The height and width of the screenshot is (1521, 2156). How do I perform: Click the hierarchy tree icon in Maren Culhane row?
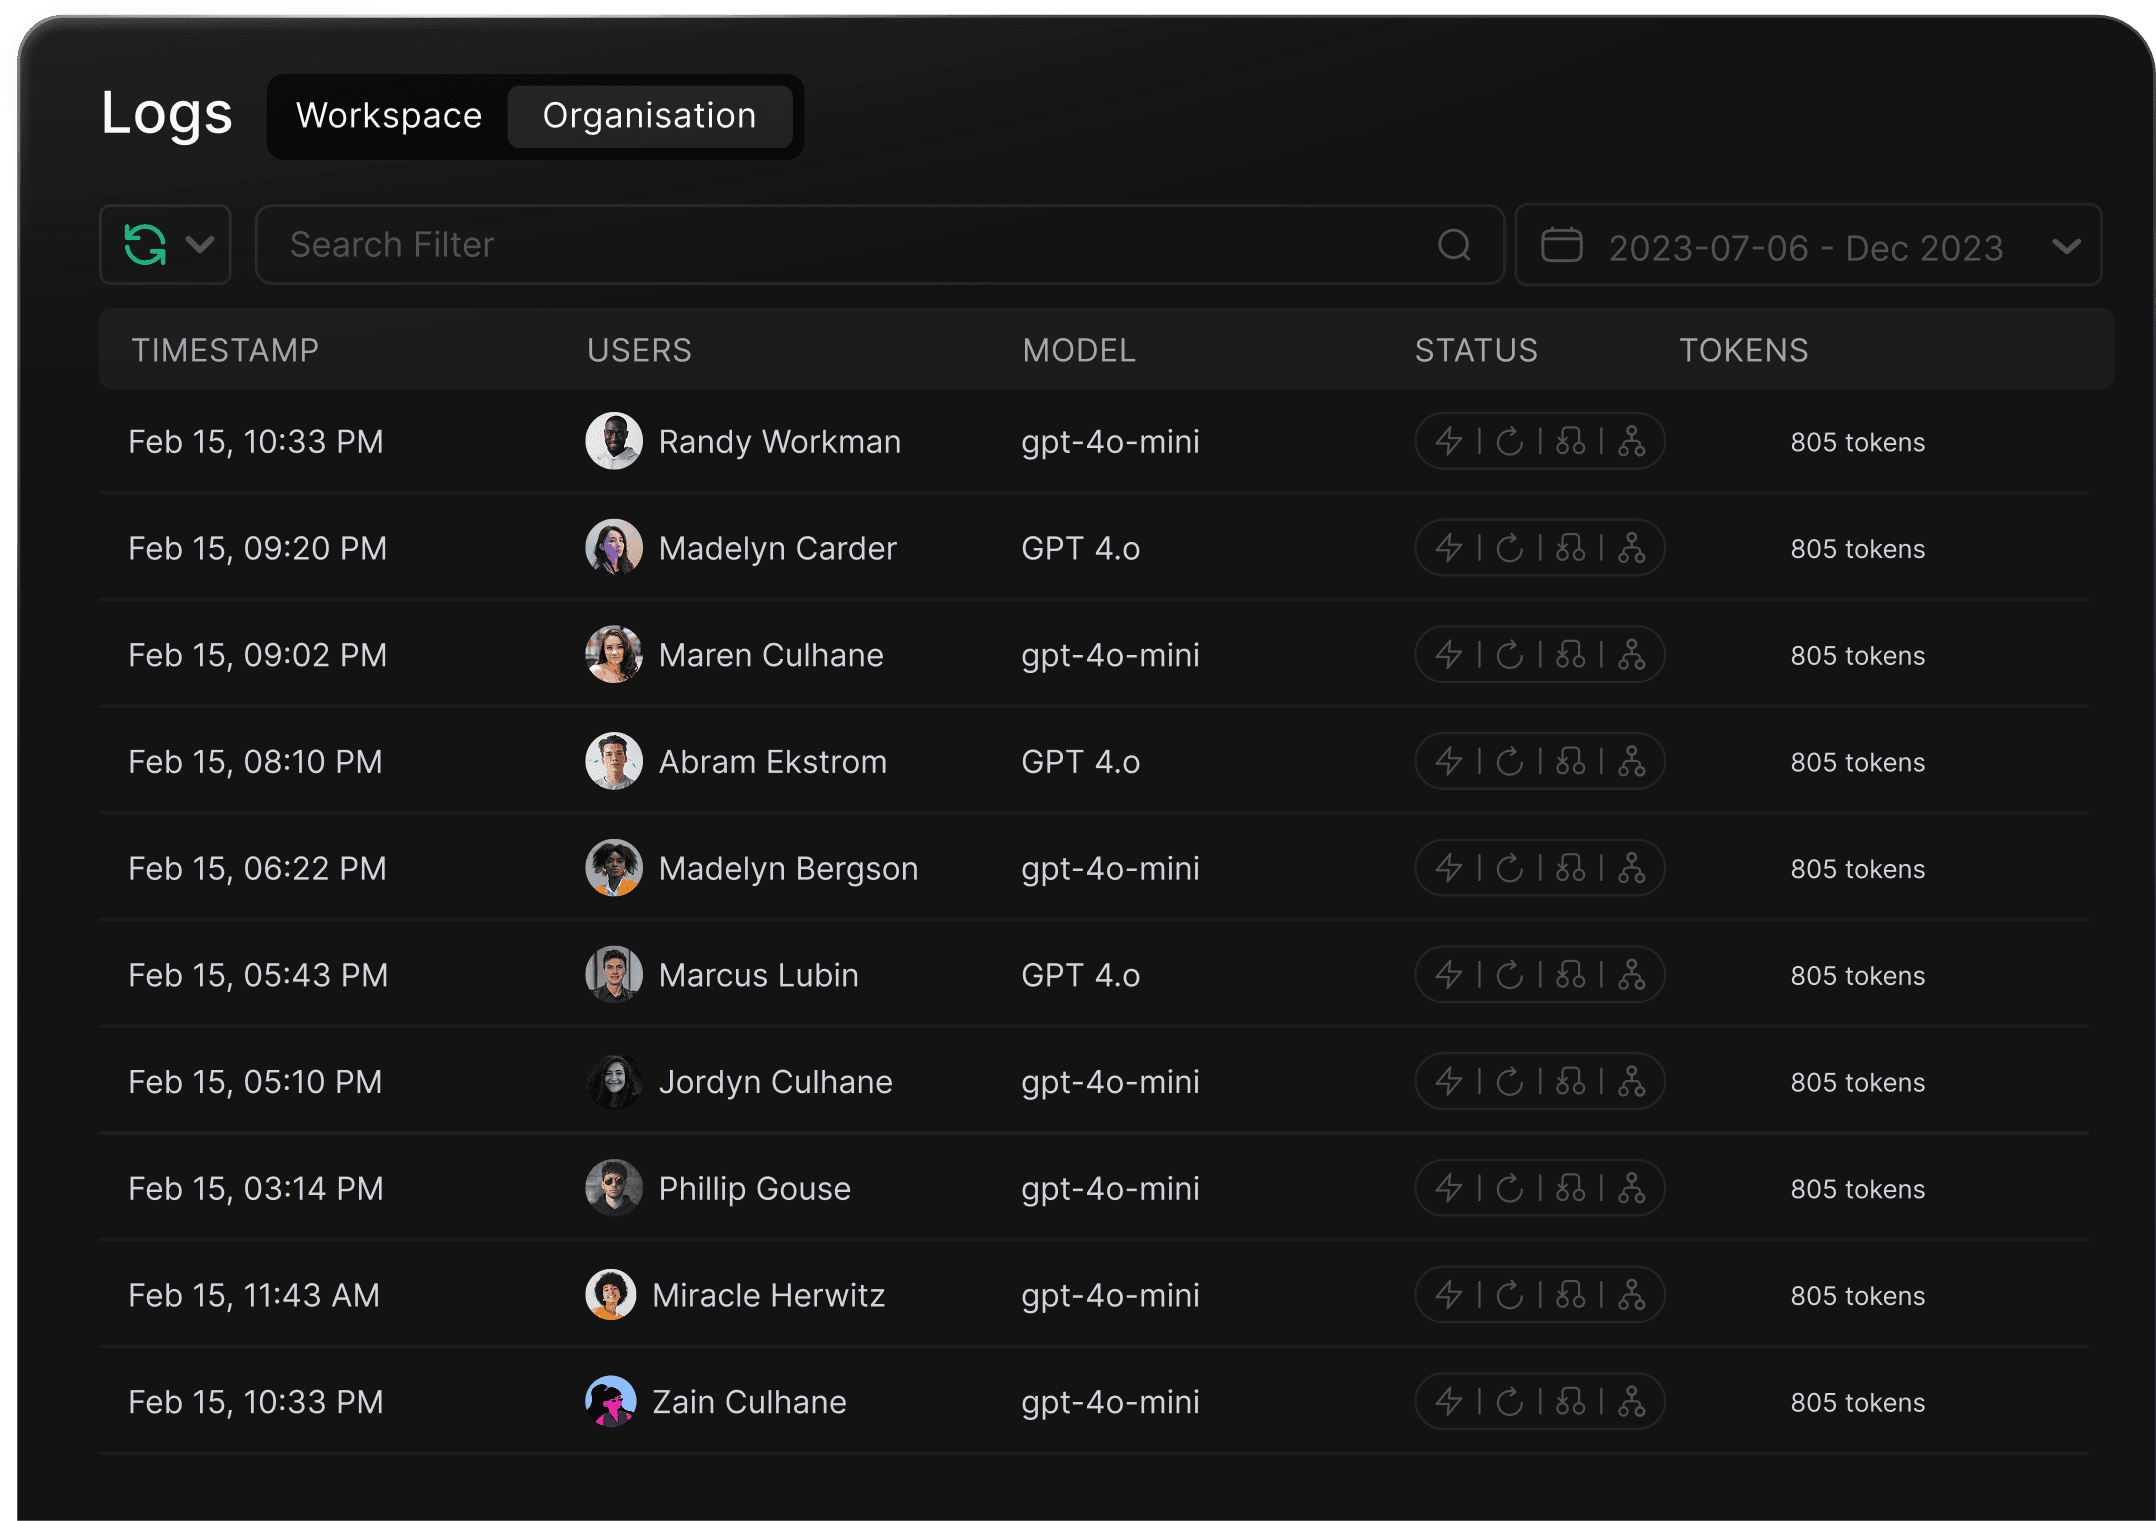[1632, 655]
